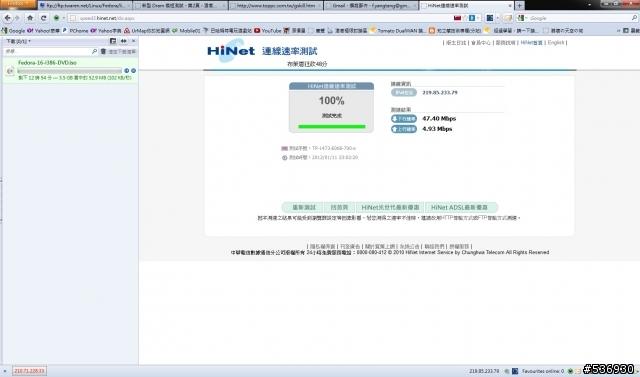Switch to the ftp.twaren.net Fedora tab
Image resolution: width=640 pixels, height=377 pixels.
[85, 6]
